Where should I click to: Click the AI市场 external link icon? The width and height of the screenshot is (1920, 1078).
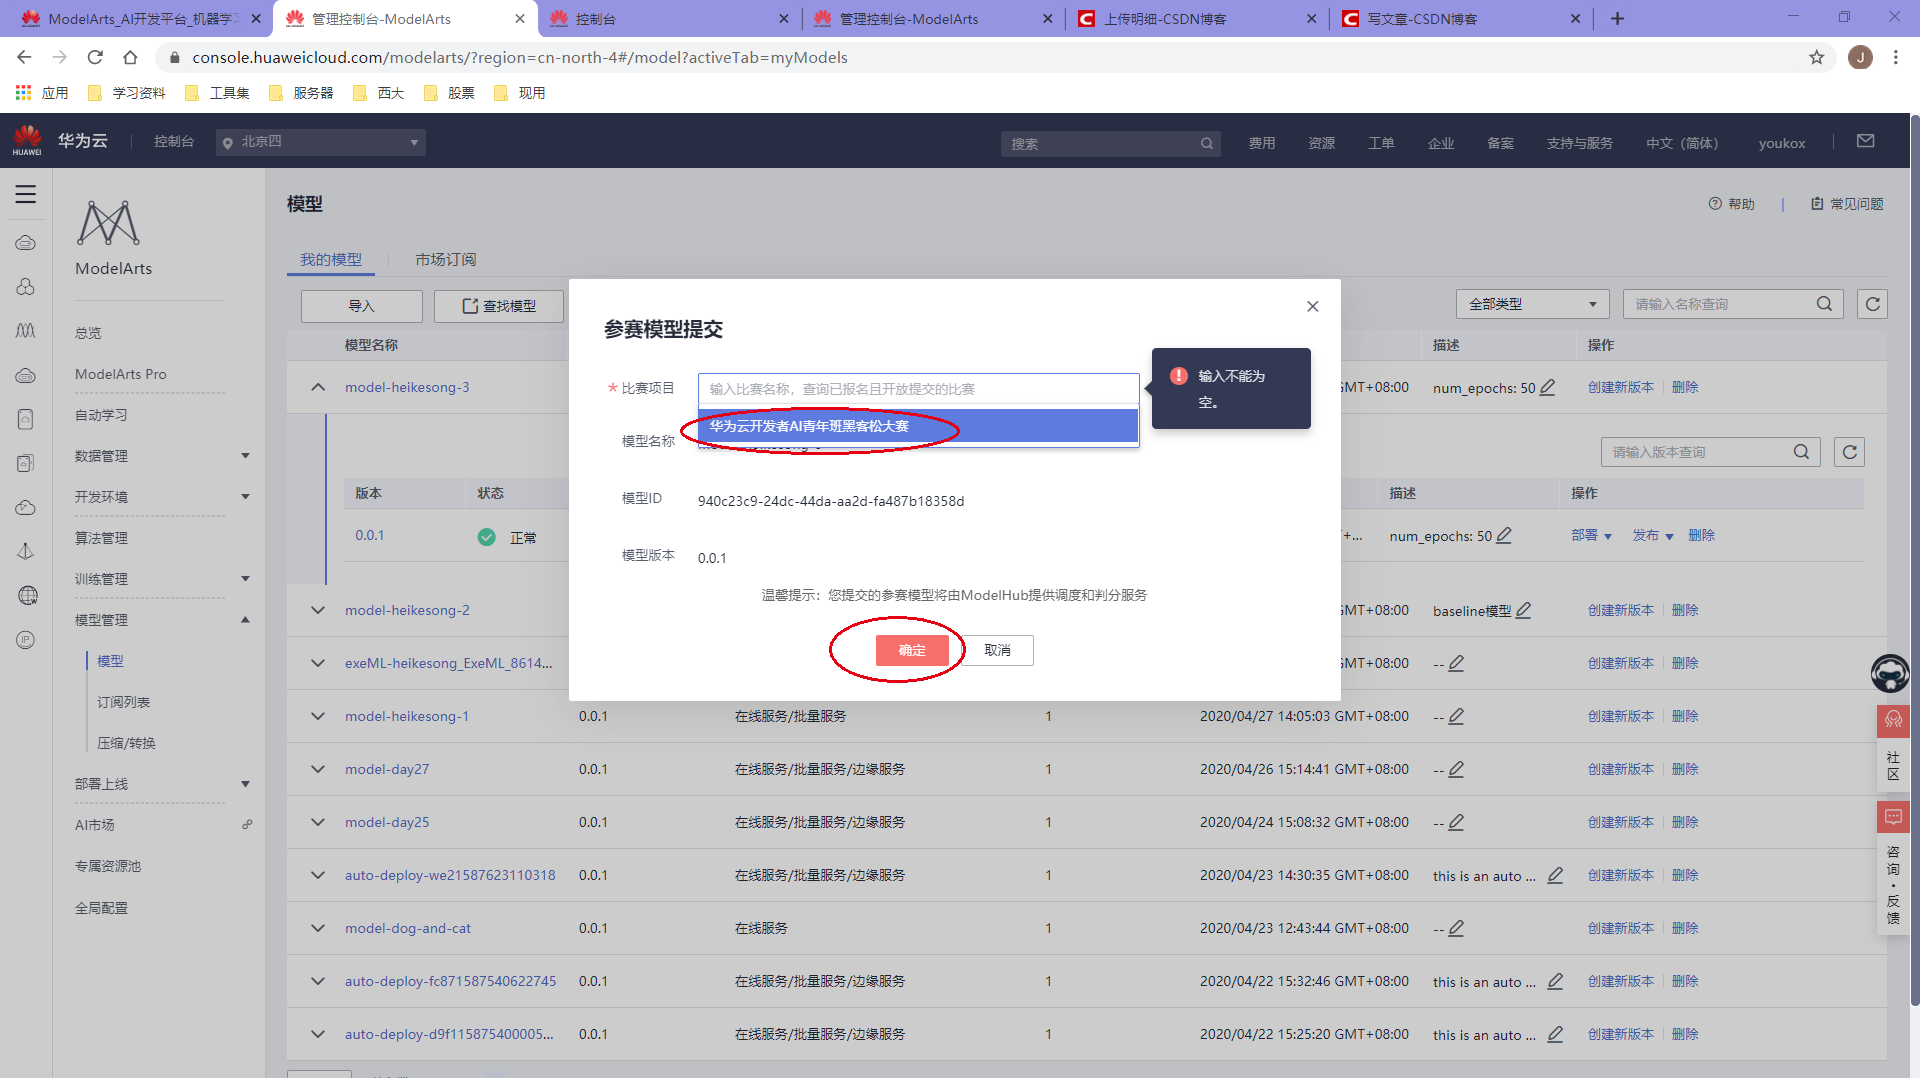247,825
